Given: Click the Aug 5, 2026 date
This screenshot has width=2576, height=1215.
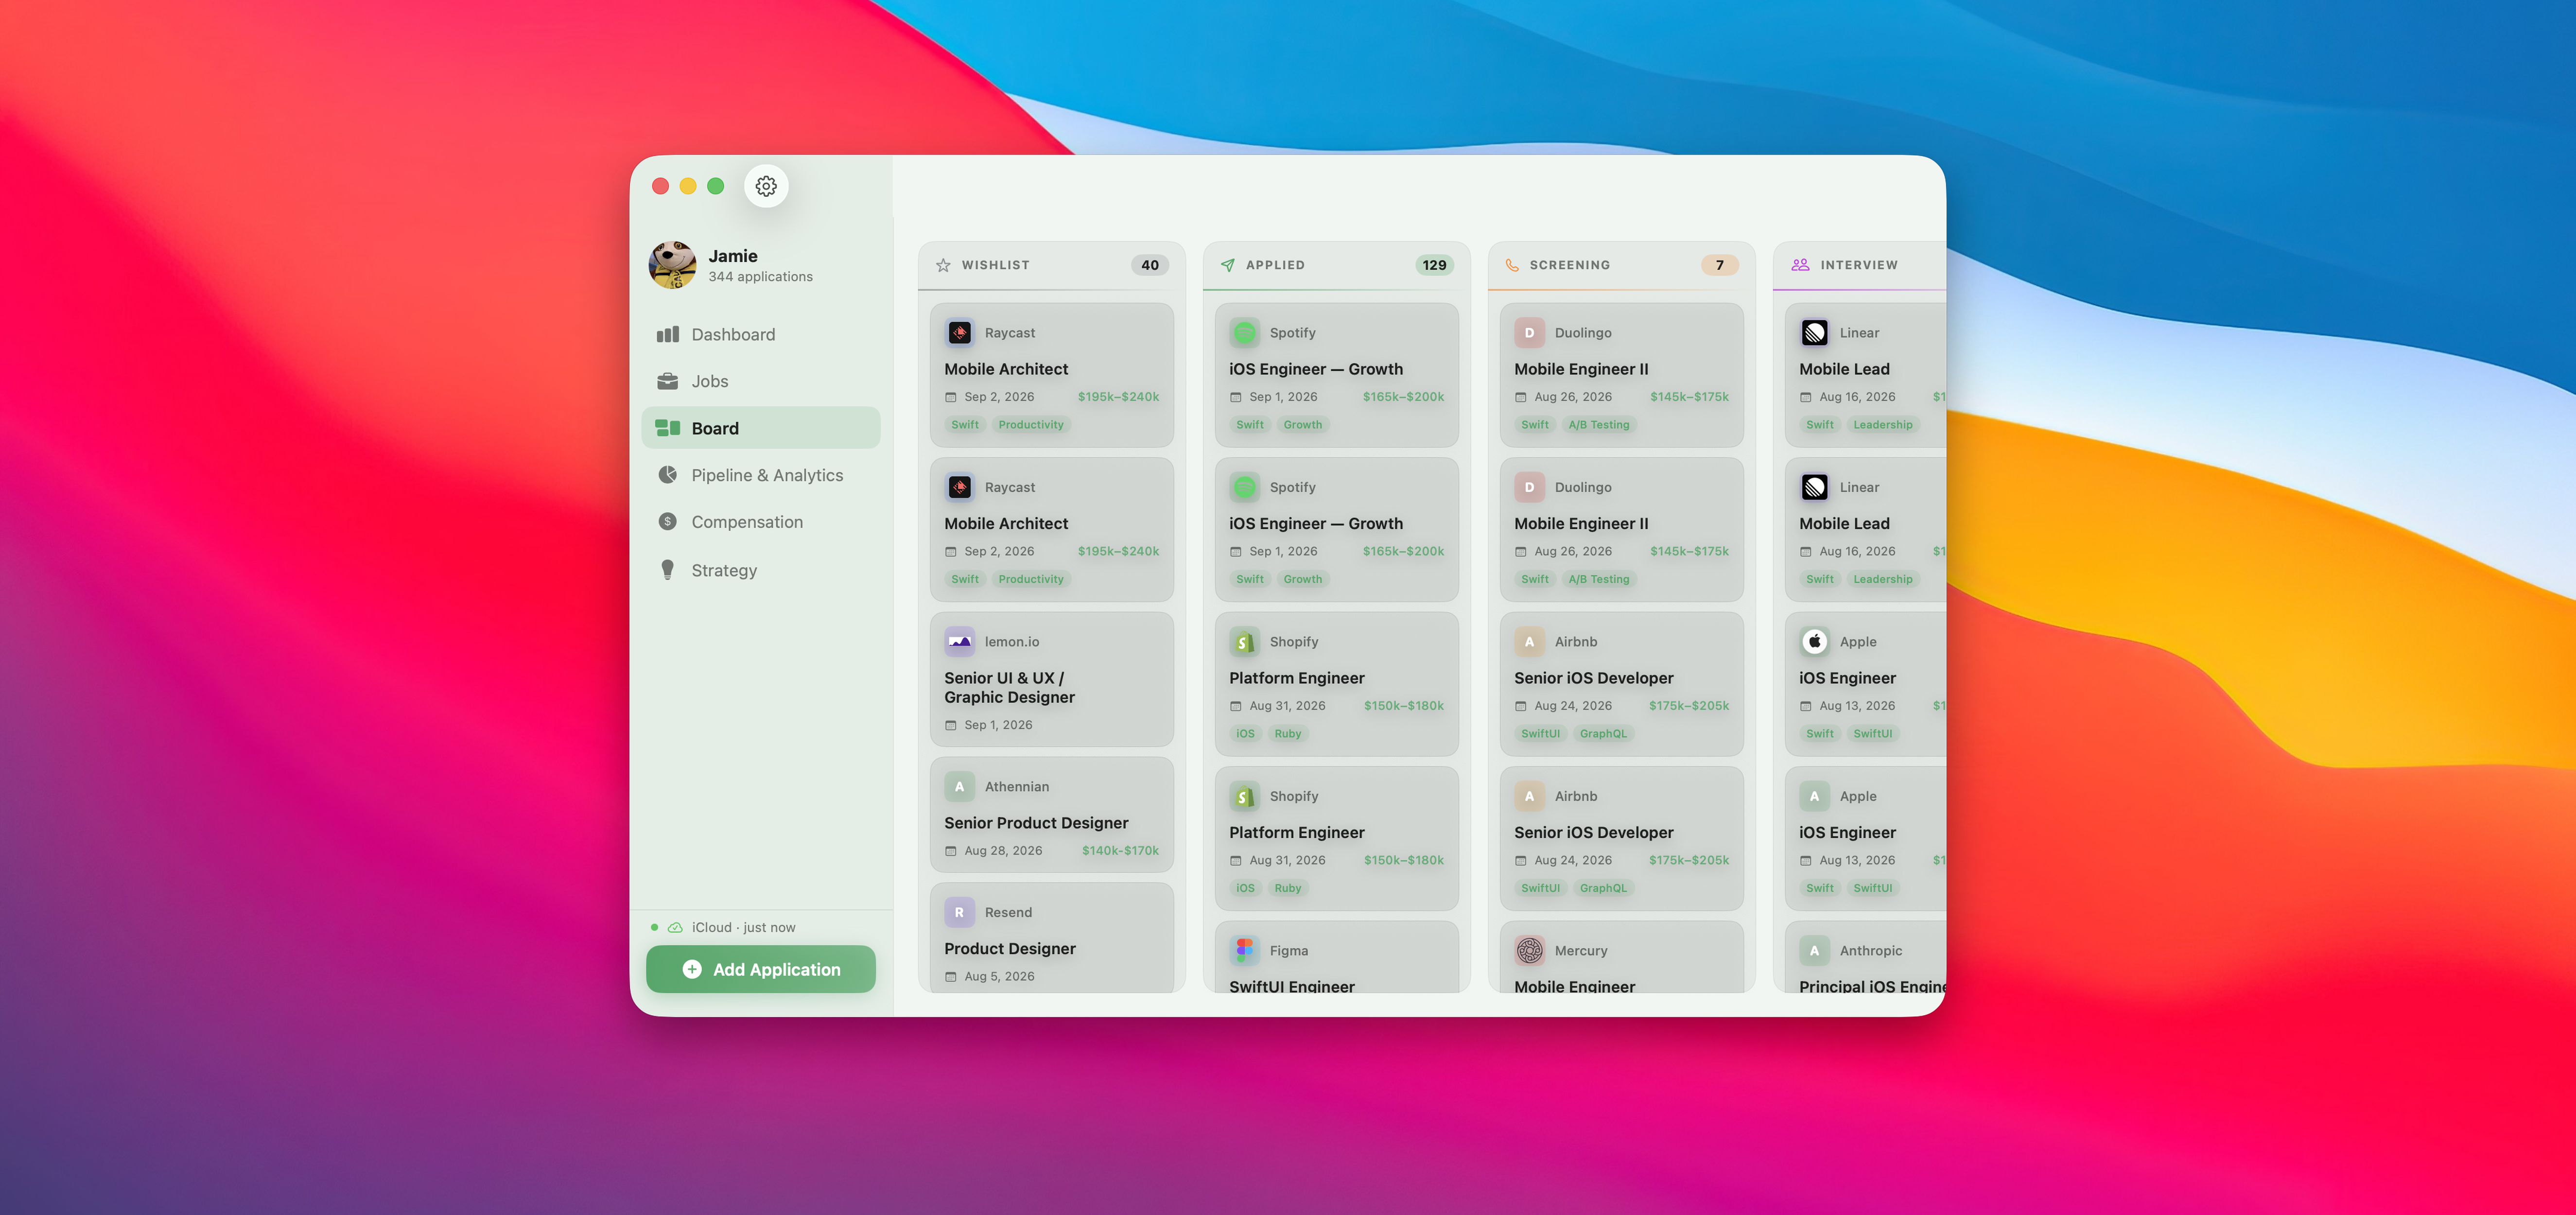Looking at the screenshot, I should tap(999, 977).
